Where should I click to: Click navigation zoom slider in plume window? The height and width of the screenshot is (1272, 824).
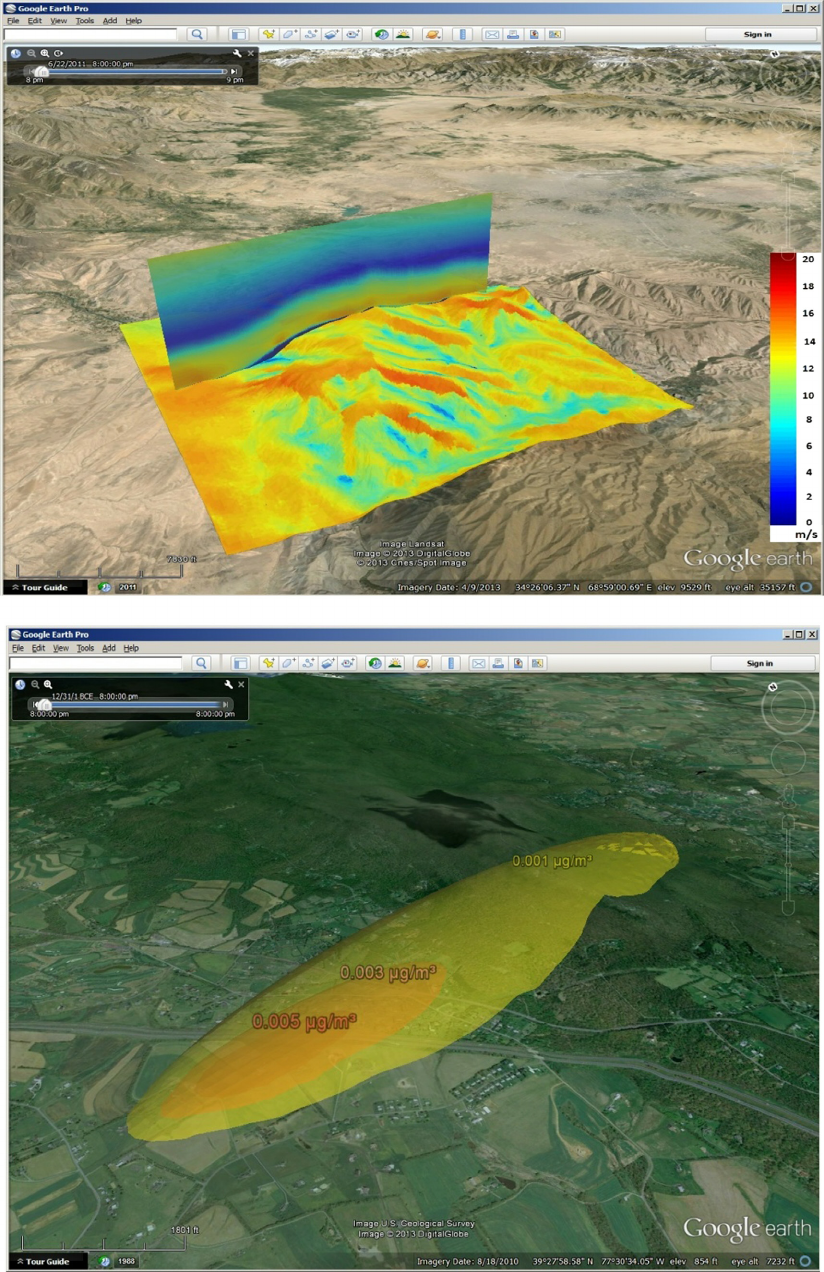pyautogui.click(x=788, y=865)
